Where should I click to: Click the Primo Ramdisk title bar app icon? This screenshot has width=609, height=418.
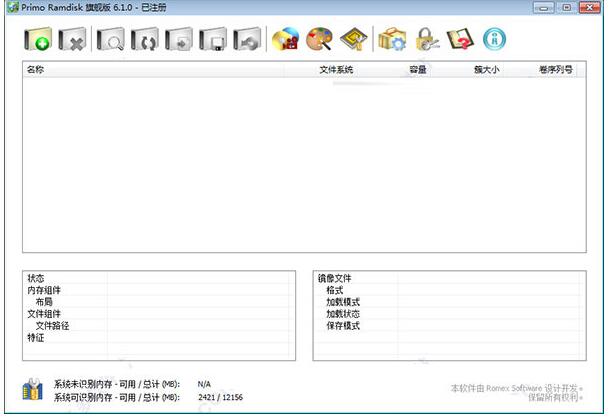click(x=13, y=7)
